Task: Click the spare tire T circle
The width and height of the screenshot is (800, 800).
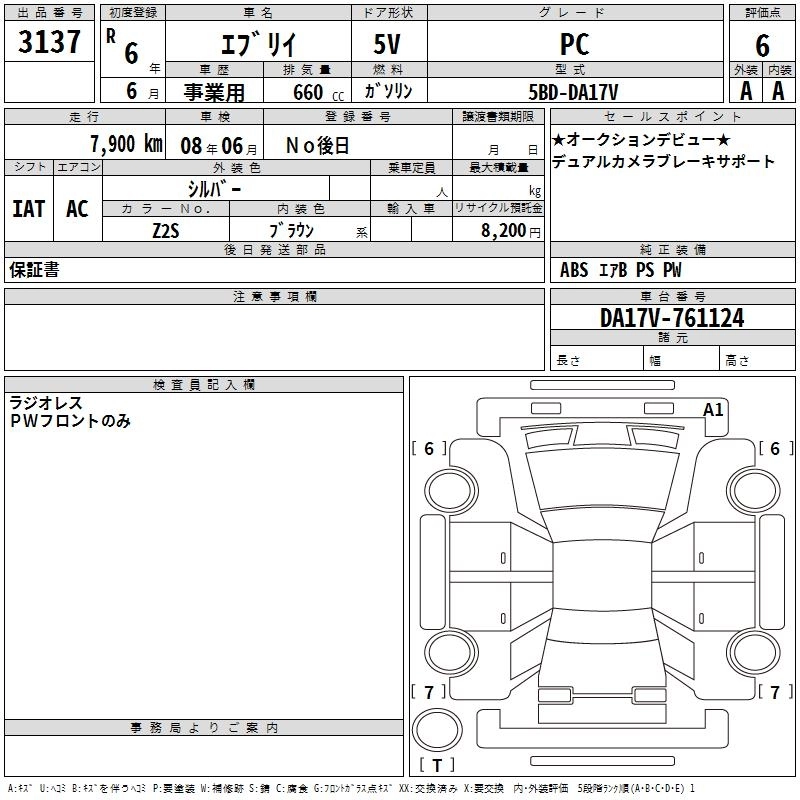Action: tap(437, 730)
